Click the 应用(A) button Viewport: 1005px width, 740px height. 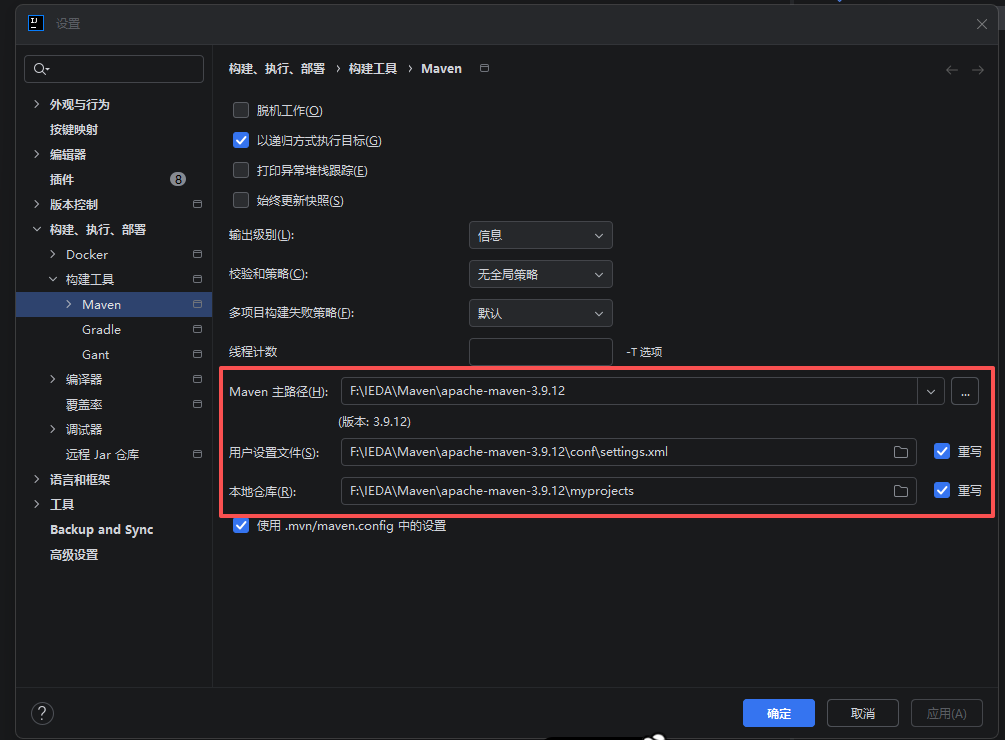pos(947,713)
